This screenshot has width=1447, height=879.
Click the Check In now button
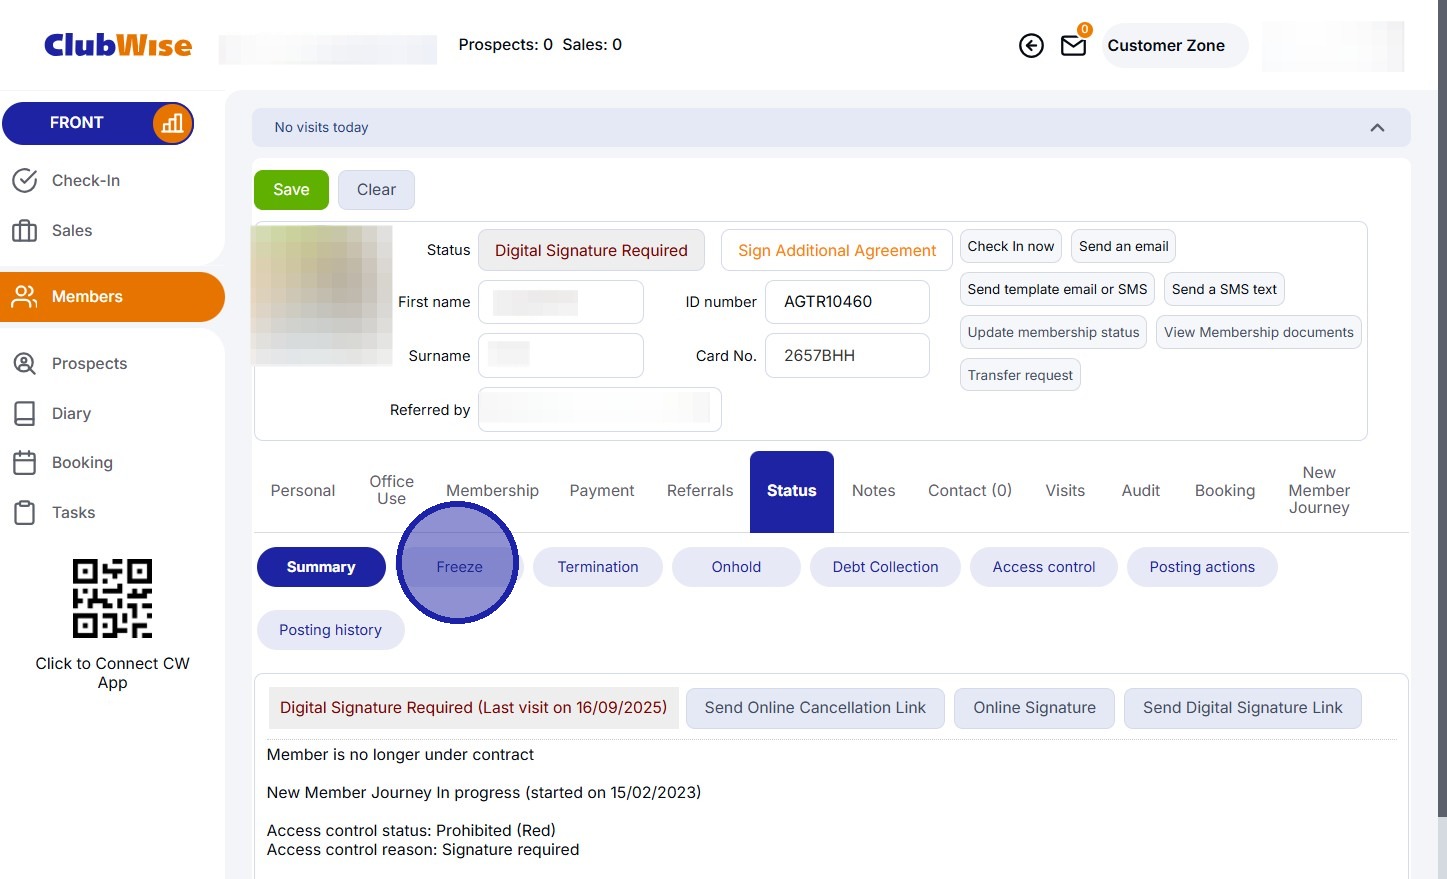click(1011, 247)
